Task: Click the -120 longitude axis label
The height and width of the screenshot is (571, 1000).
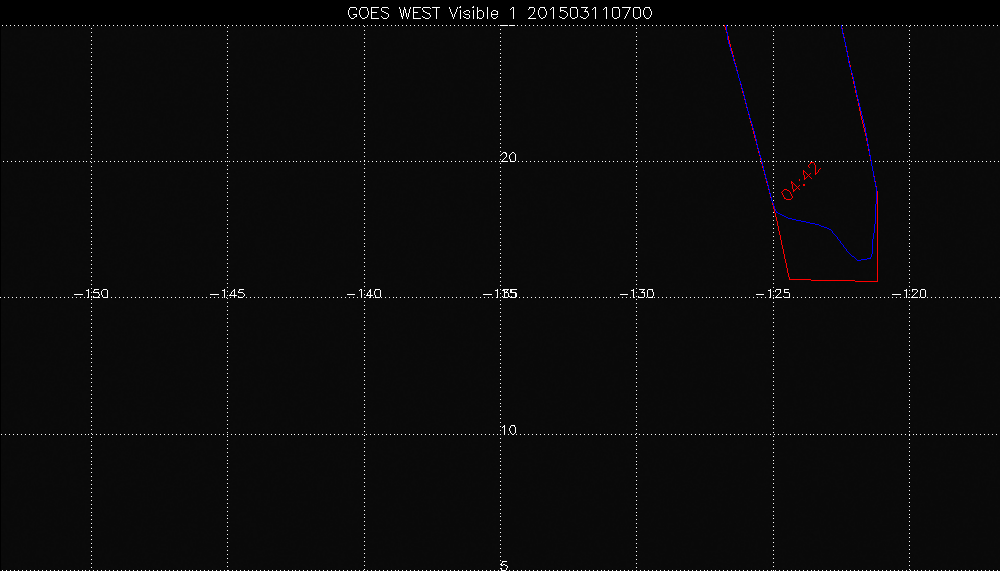Action: tap(909, 294)
